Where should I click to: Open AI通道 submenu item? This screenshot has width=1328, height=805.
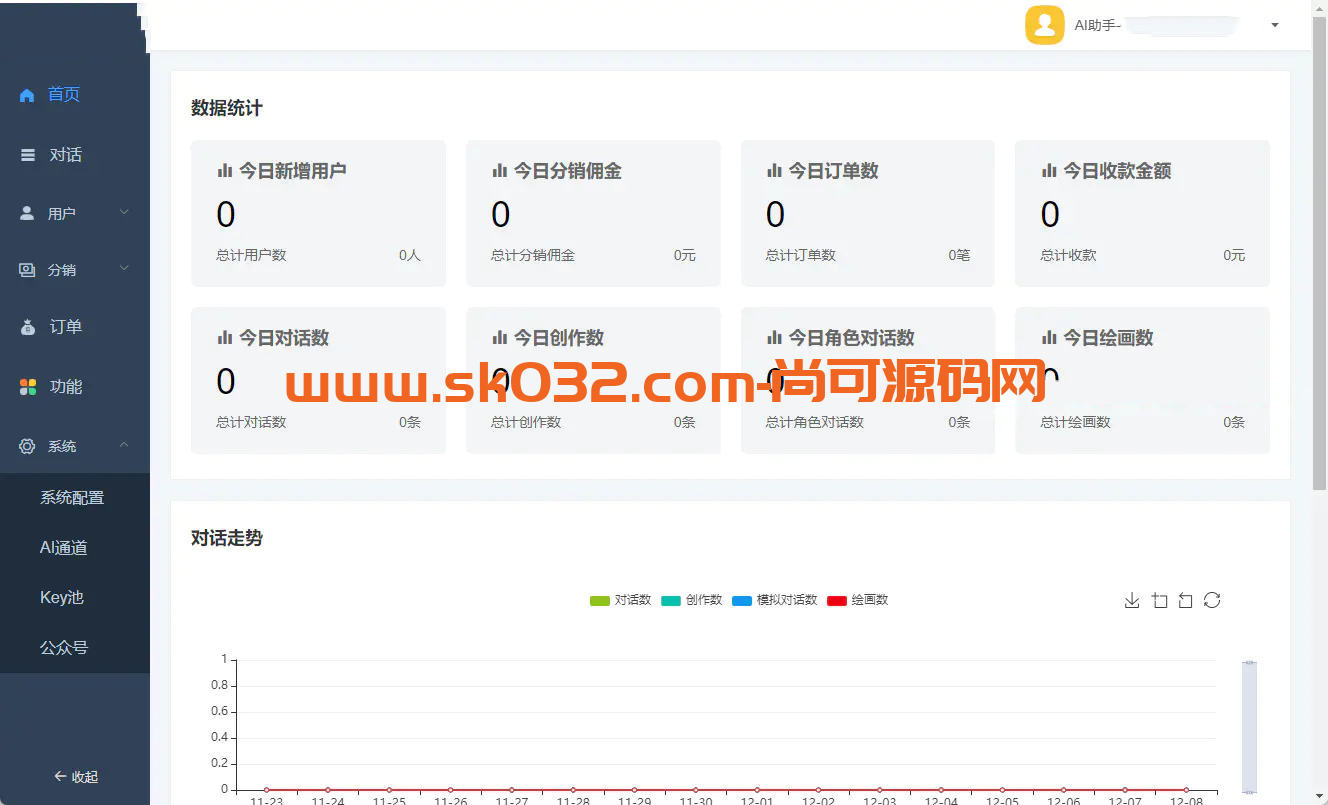75,547
